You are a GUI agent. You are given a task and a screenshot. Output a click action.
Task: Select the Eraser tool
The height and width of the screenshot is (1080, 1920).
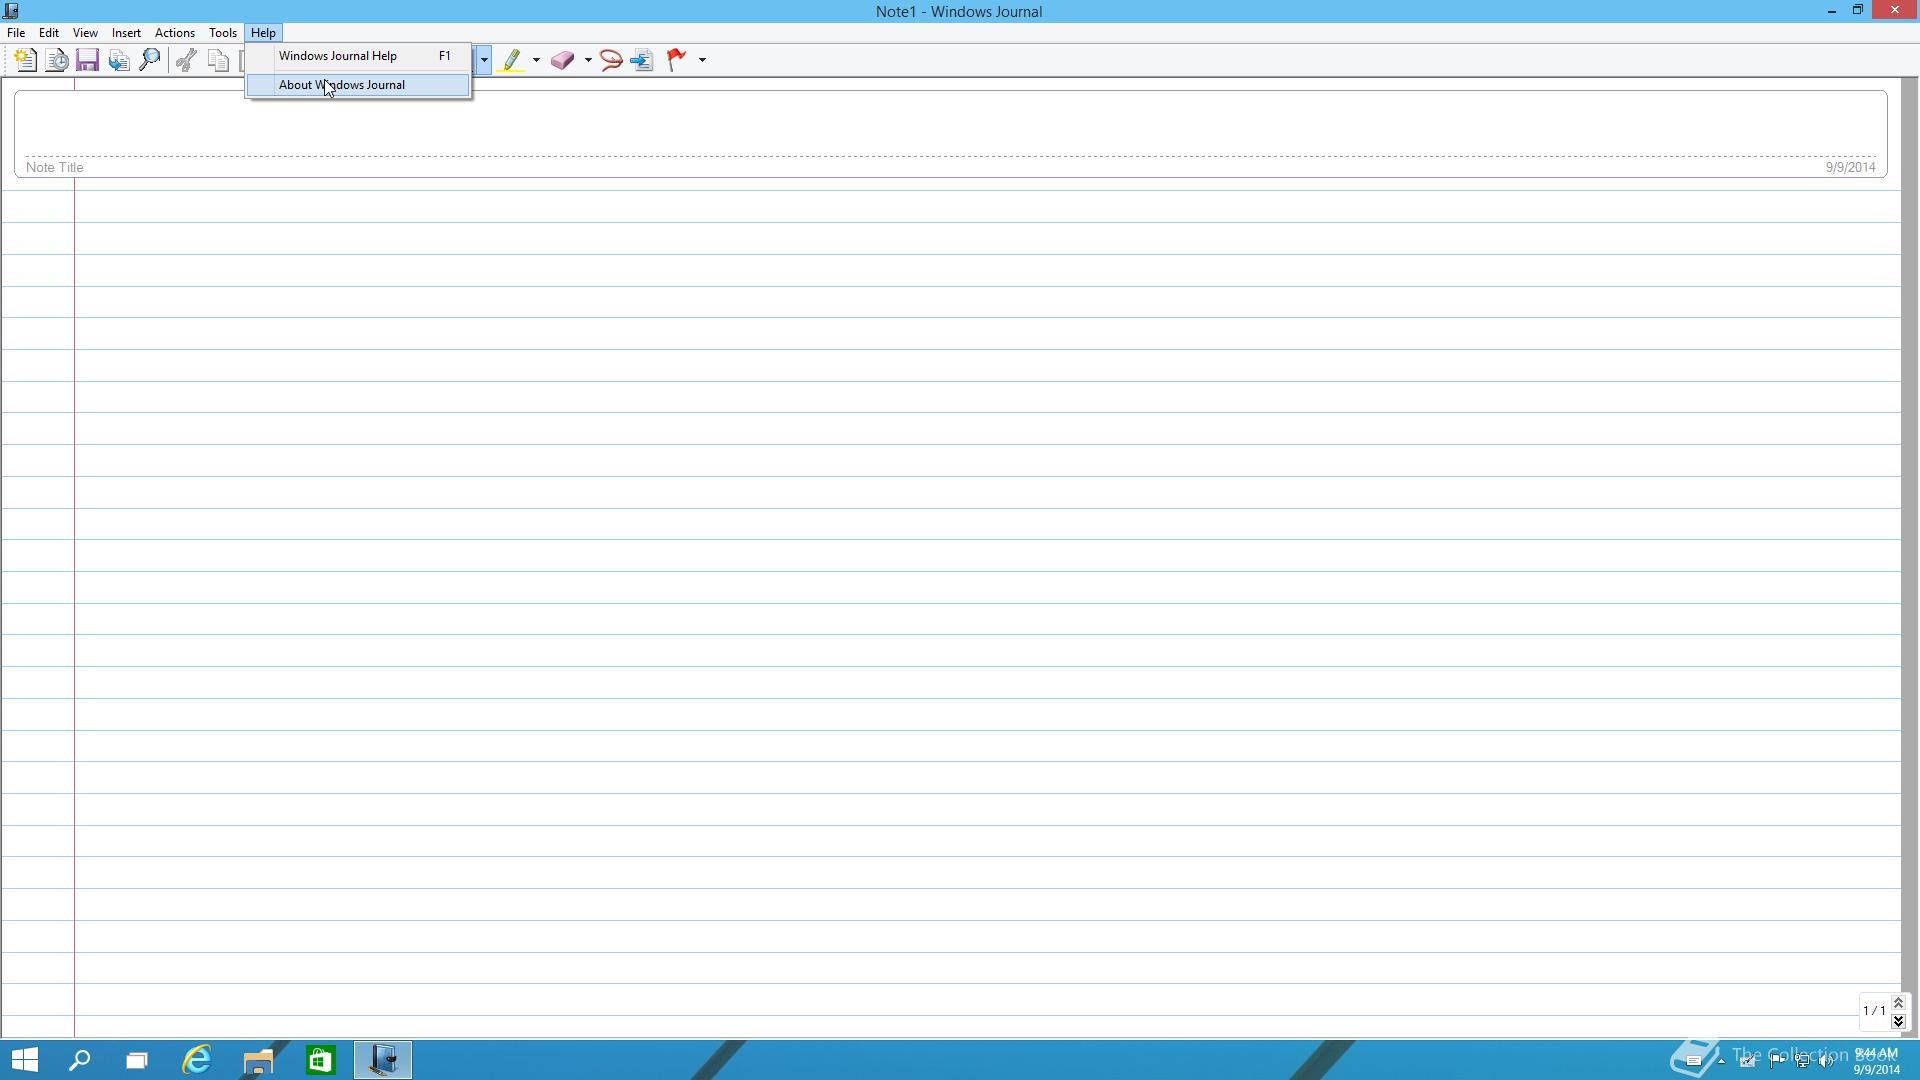[563, 60]
